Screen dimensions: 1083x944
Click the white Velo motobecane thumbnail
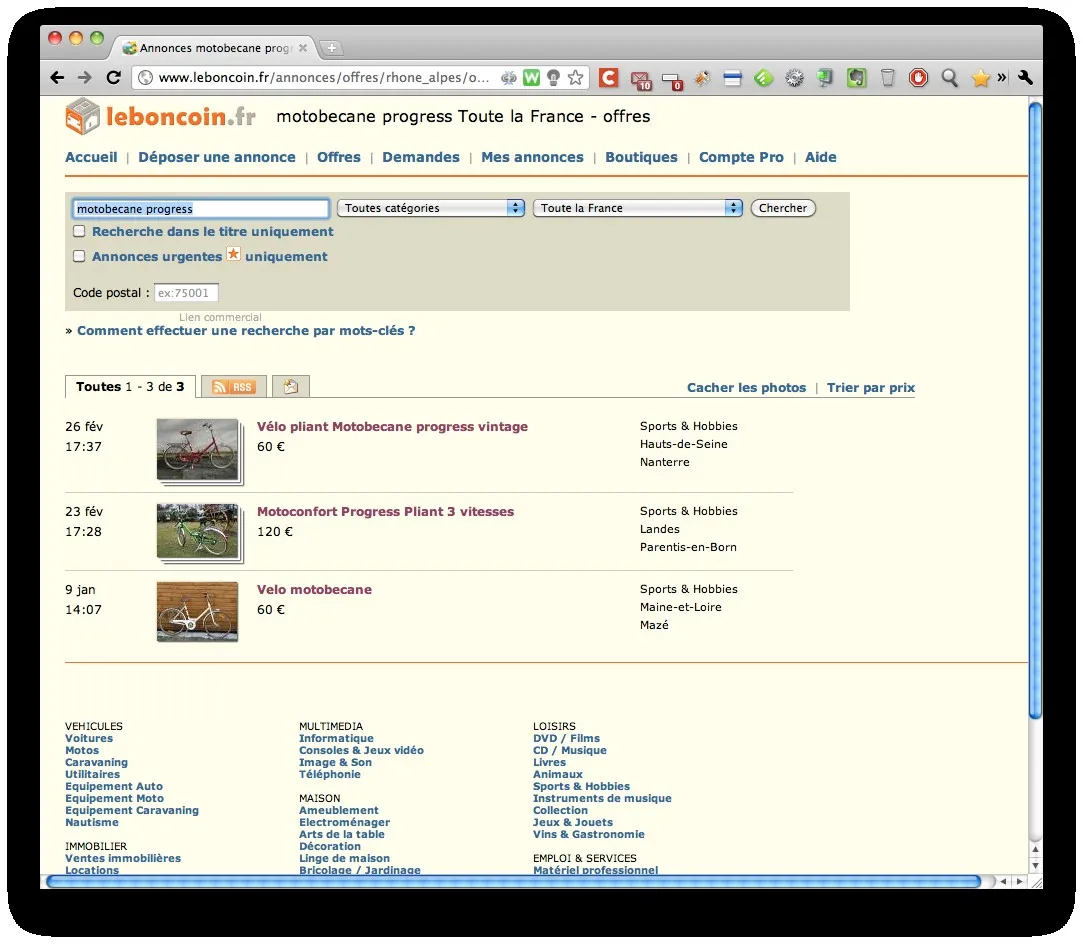[x=198, y=612]
